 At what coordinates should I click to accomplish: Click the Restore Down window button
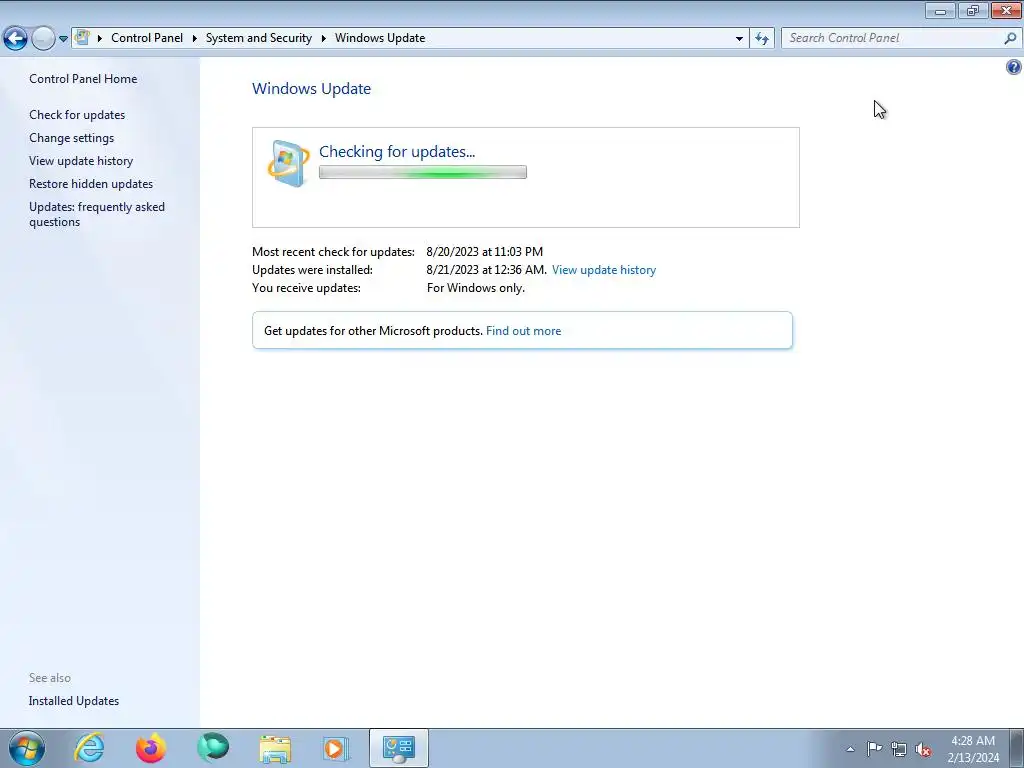click(973, 10)
